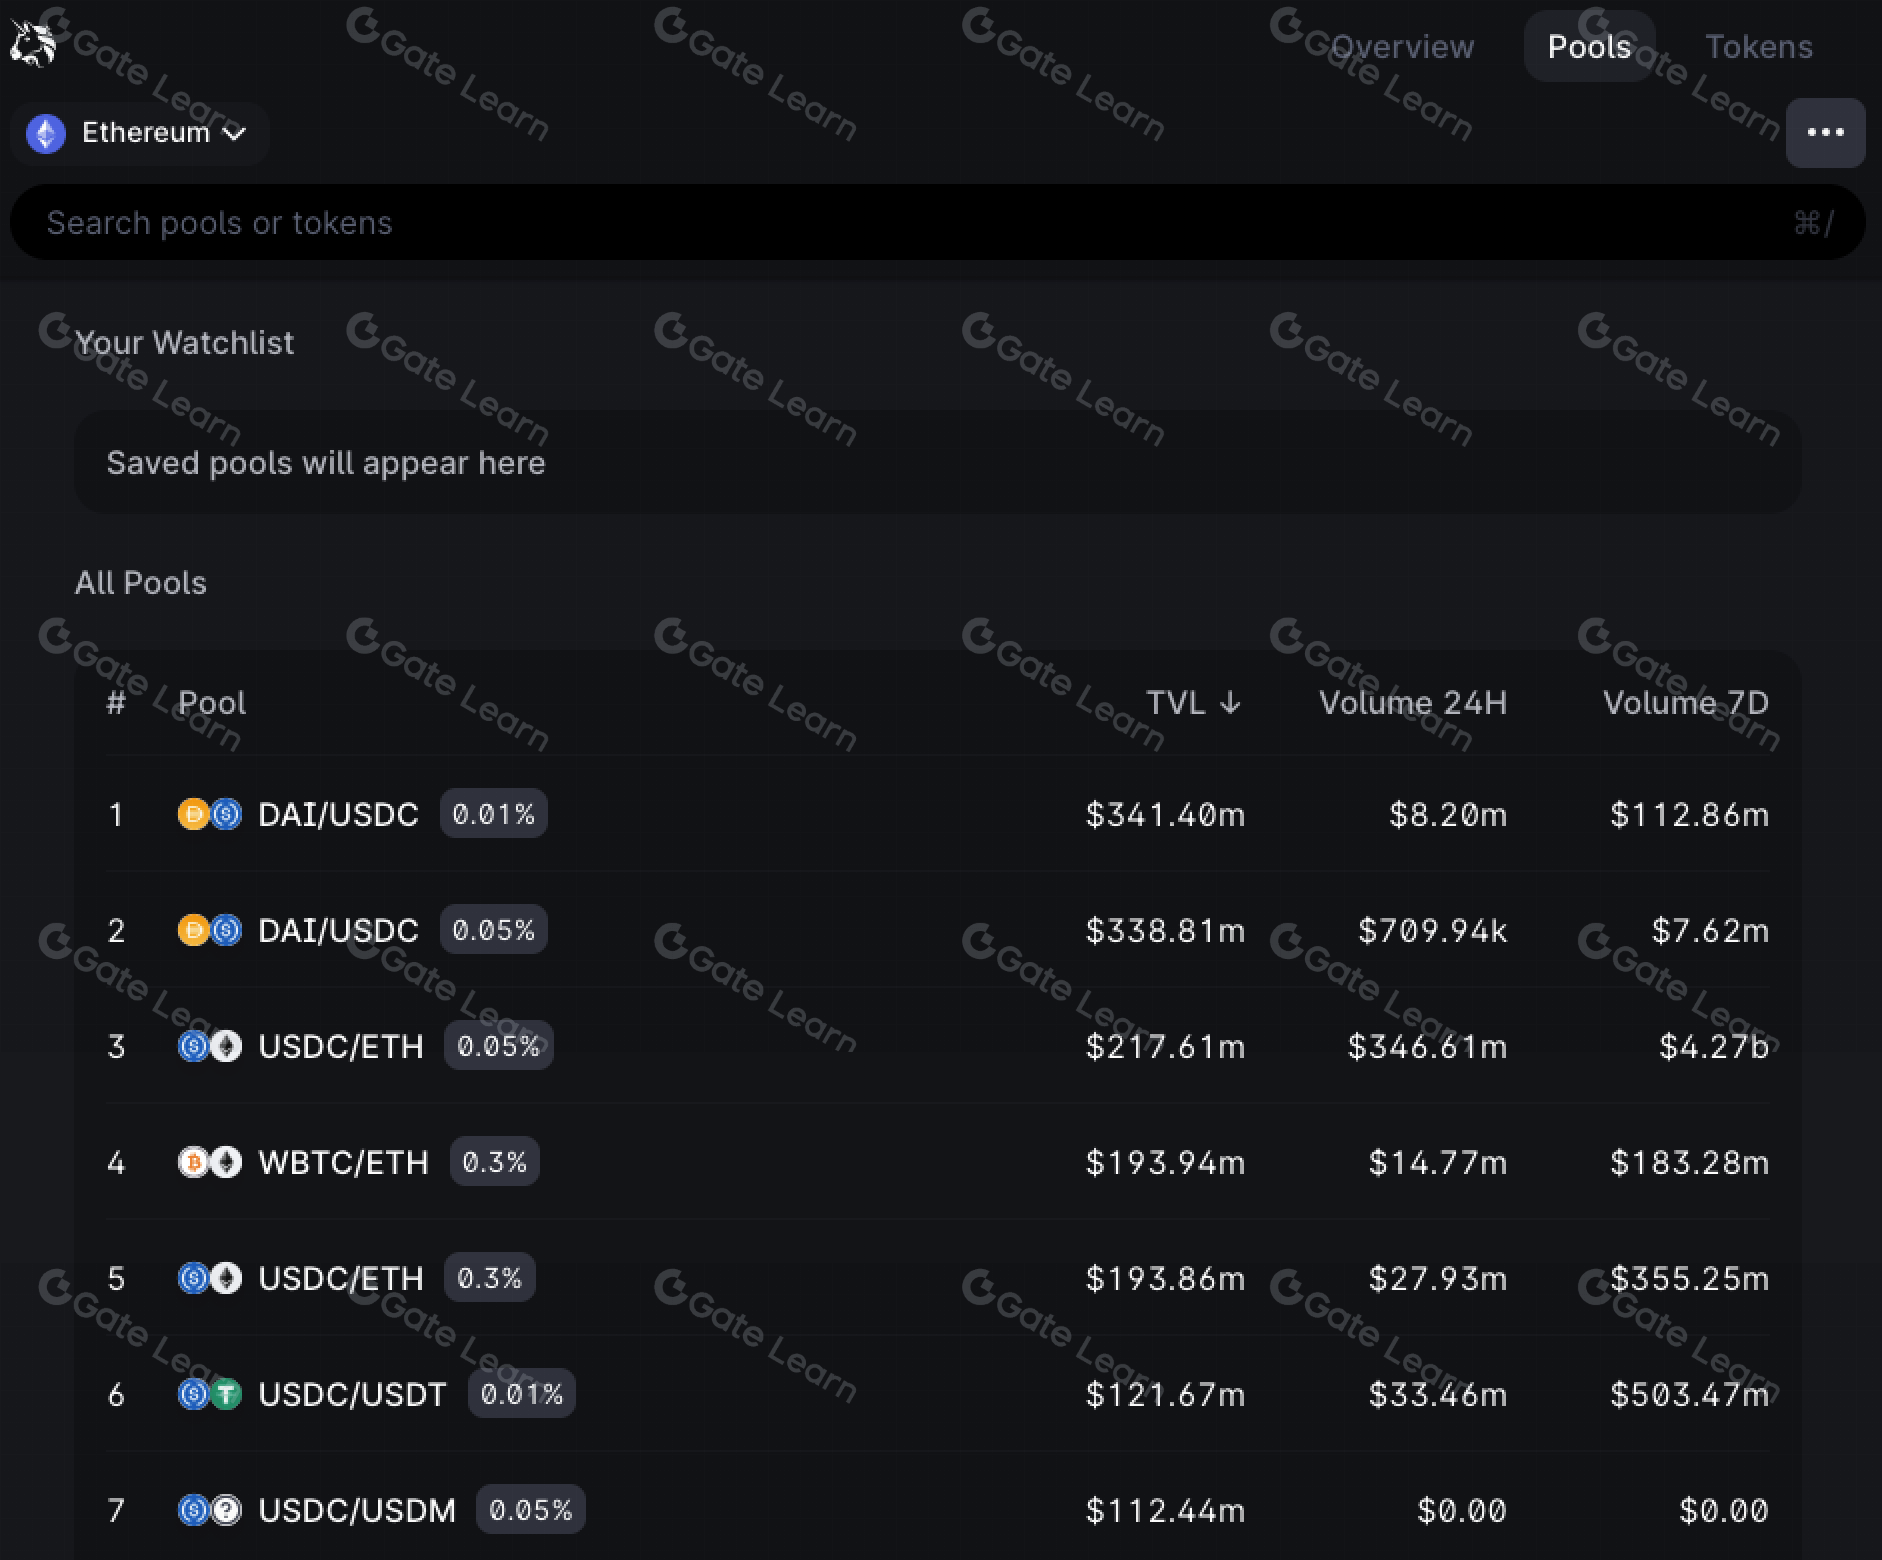Screen dimensions: 1882x1560
Task: Open the USDC/ETH 0.3% pool
Action: (x=340, y=1278)
